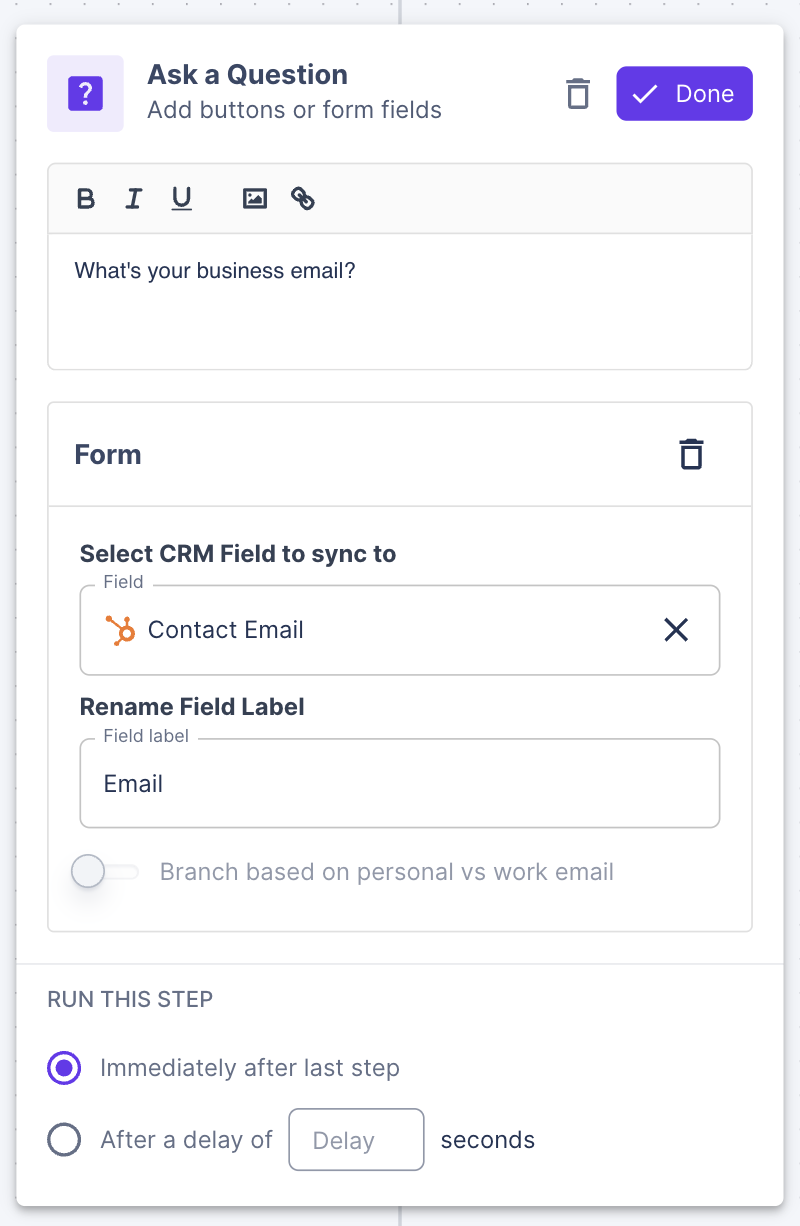The image size is (800, 1226).
Task: Click into the Delay seconds input box
Action: (356, 1140)
